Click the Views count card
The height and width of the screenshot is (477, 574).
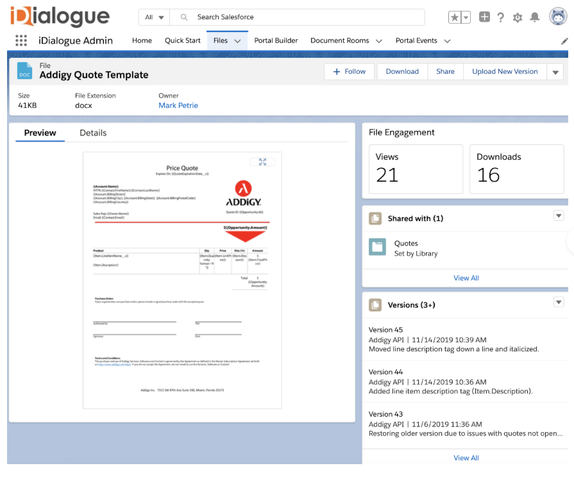[x=416, y=169]
